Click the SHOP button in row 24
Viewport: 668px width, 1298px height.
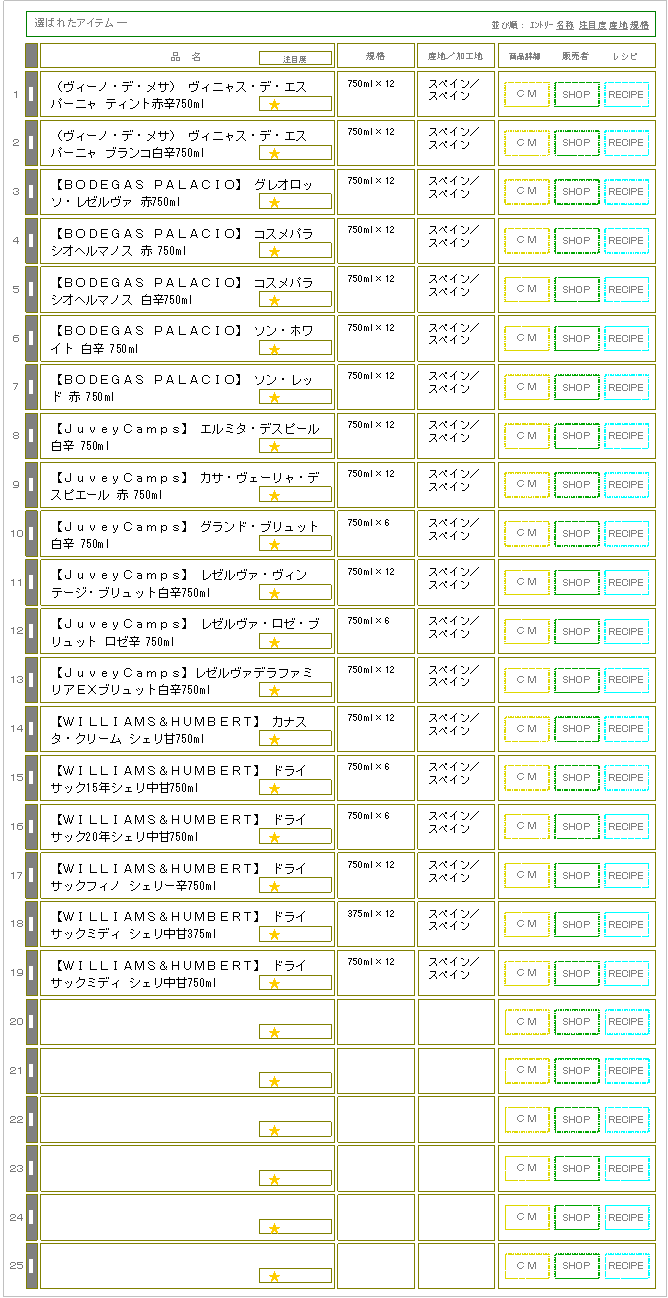[576, 1218]
